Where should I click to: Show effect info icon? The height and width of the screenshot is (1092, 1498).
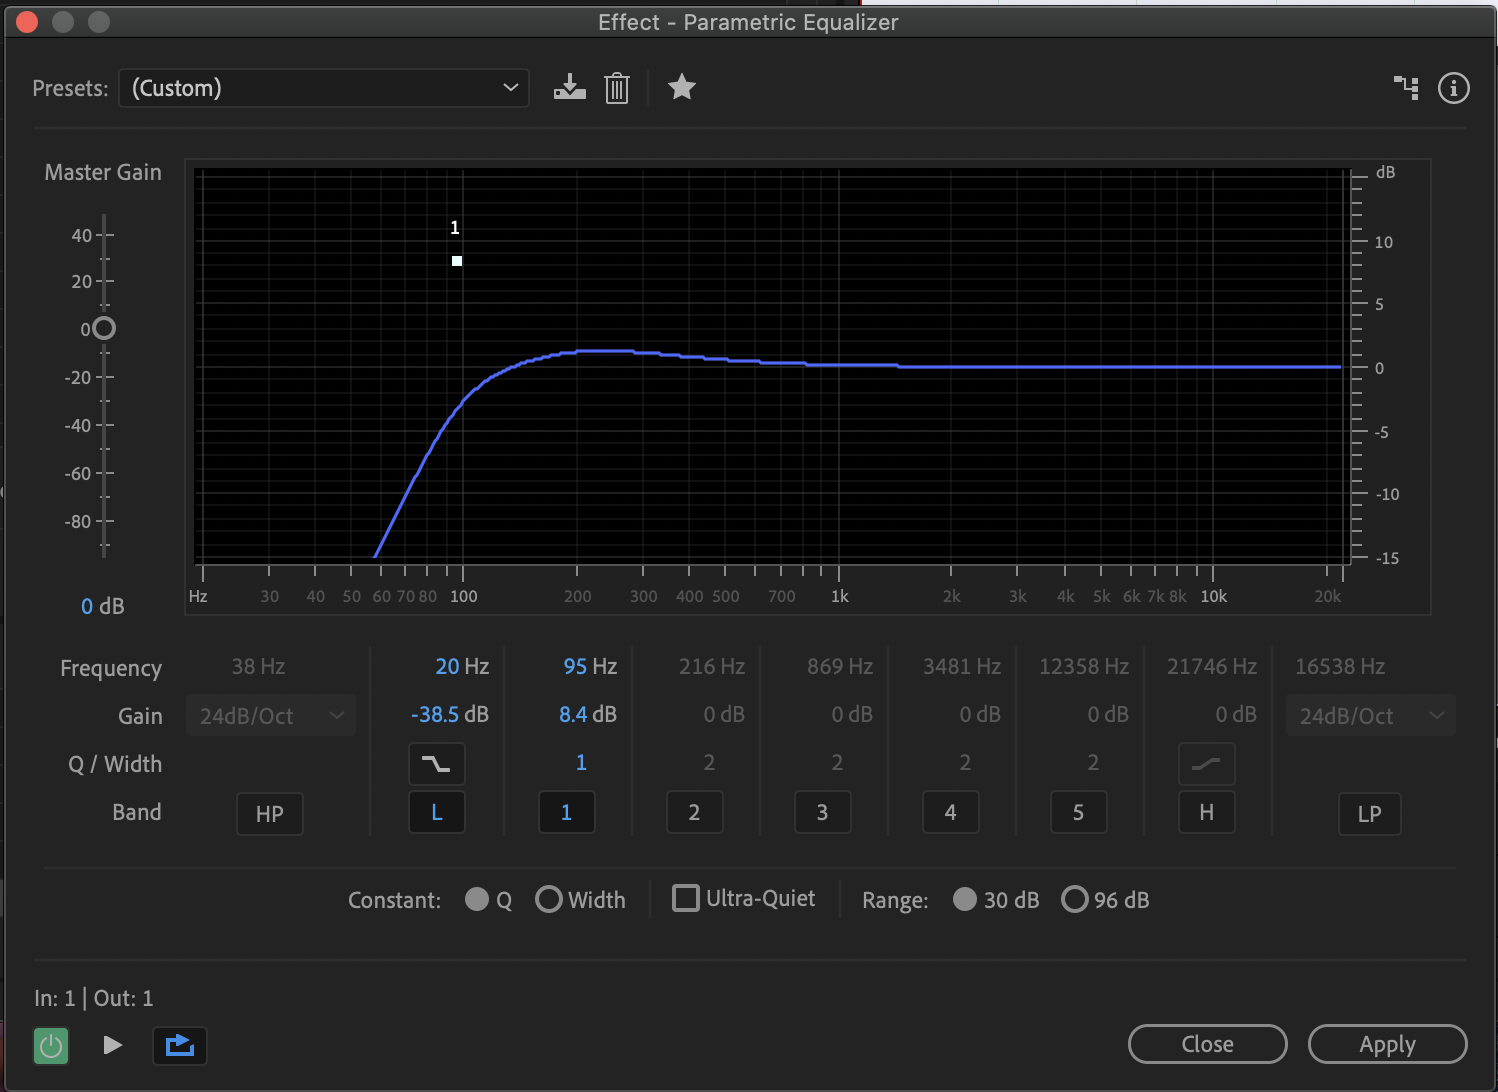pos(1453,88)
